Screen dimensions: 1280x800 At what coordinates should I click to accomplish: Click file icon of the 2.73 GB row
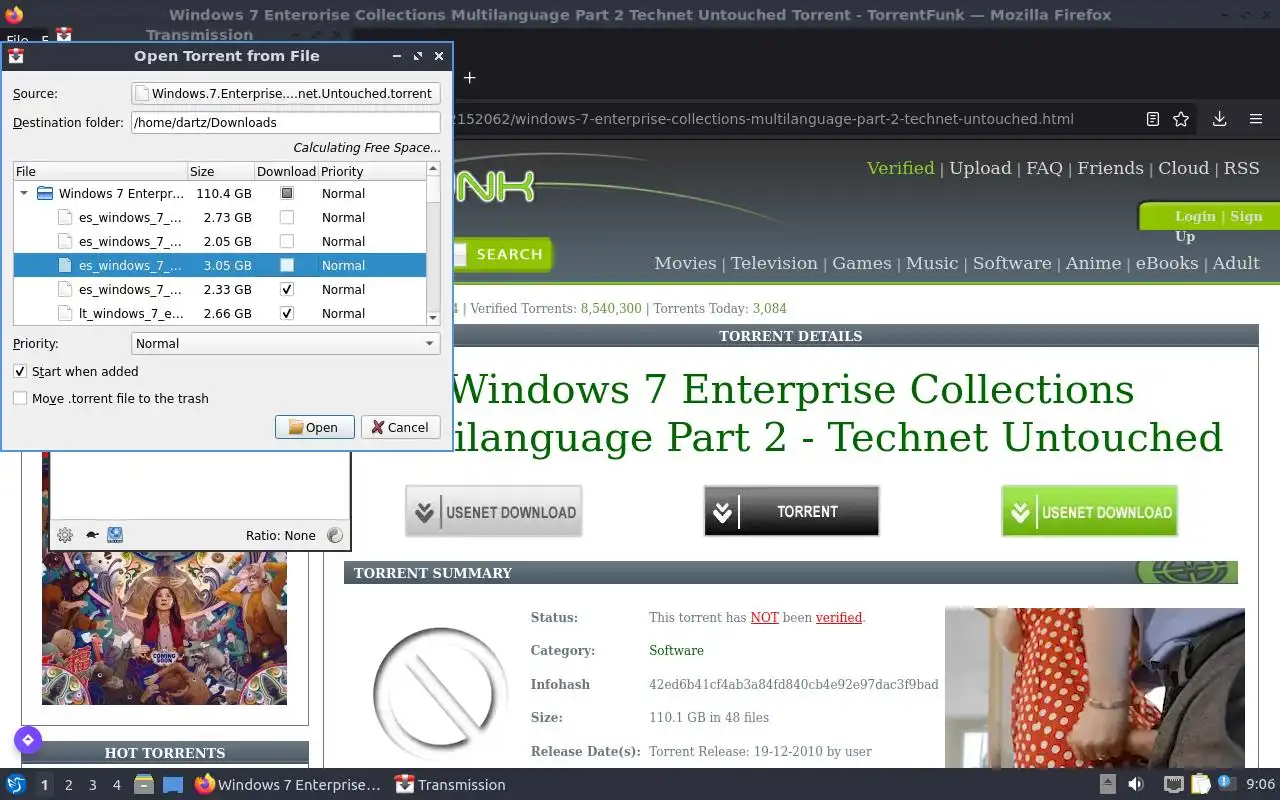[66, 218]
